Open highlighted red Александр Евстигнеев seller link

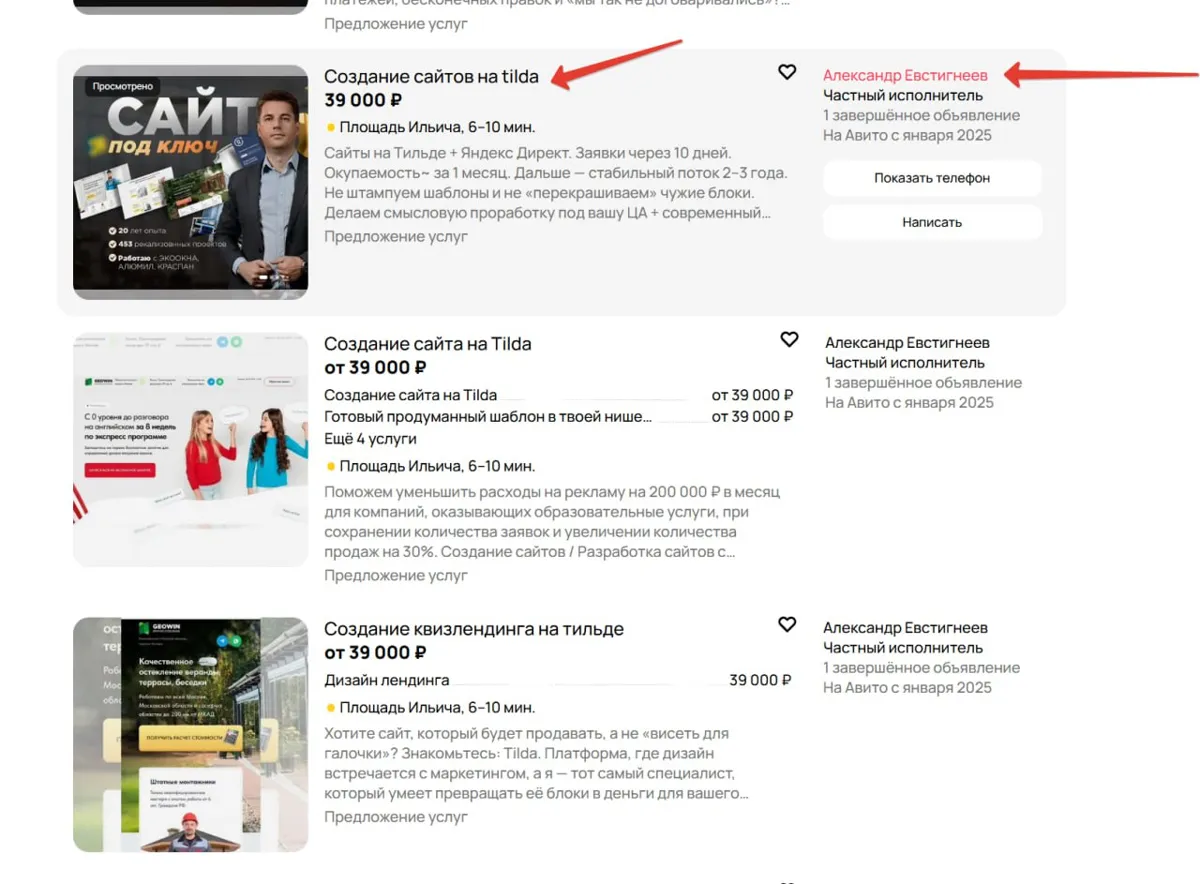905,76
